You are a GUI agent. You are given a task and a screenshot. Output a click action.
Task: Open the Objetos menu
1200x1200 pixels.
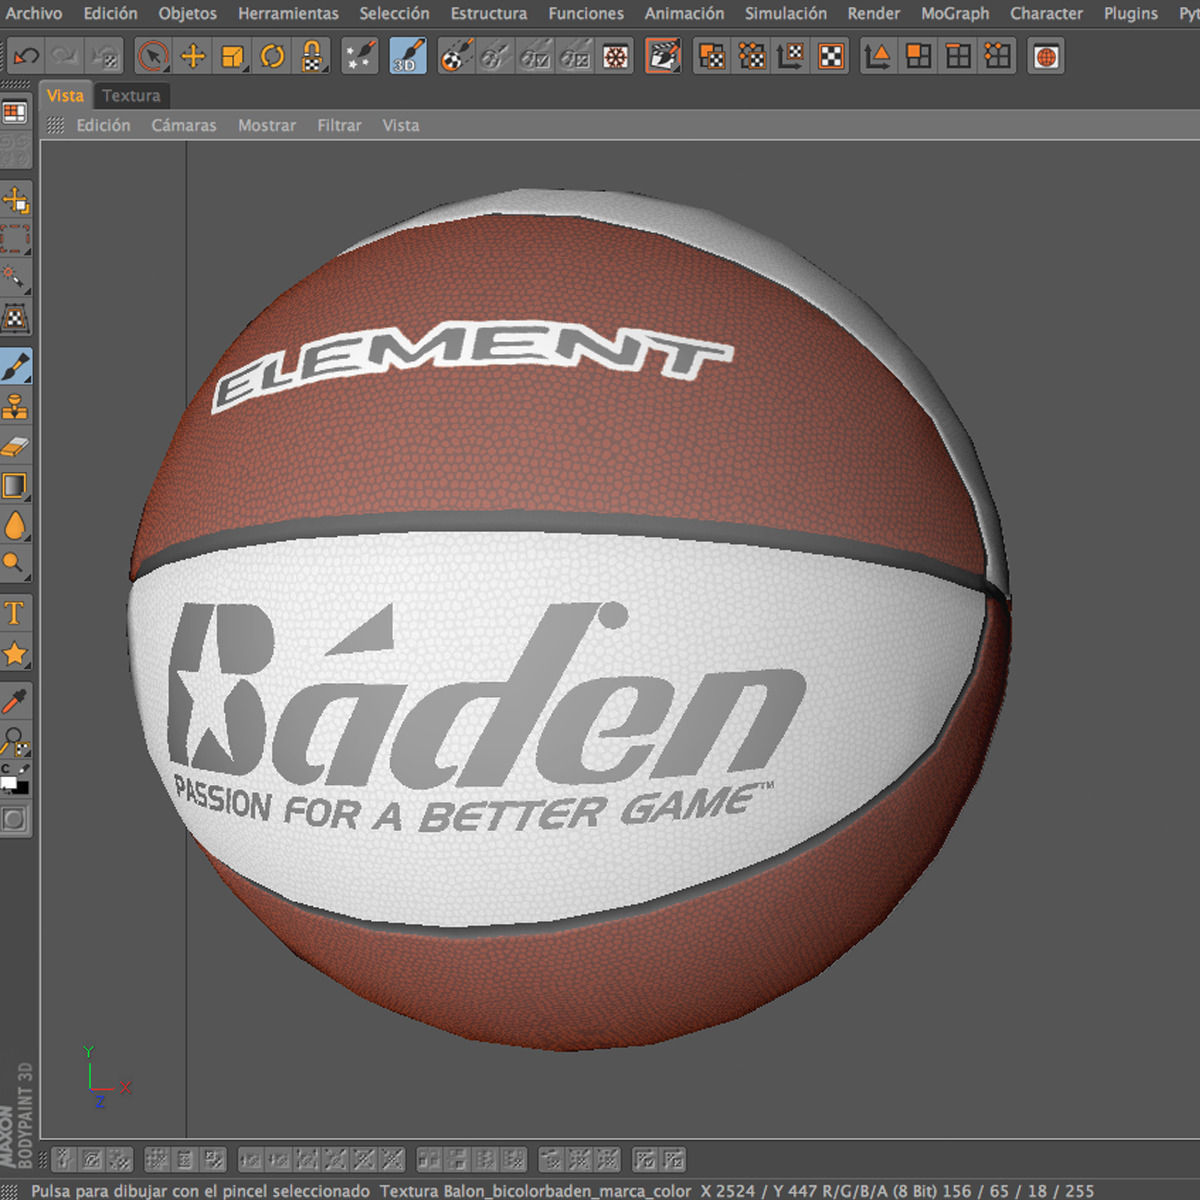187,13
